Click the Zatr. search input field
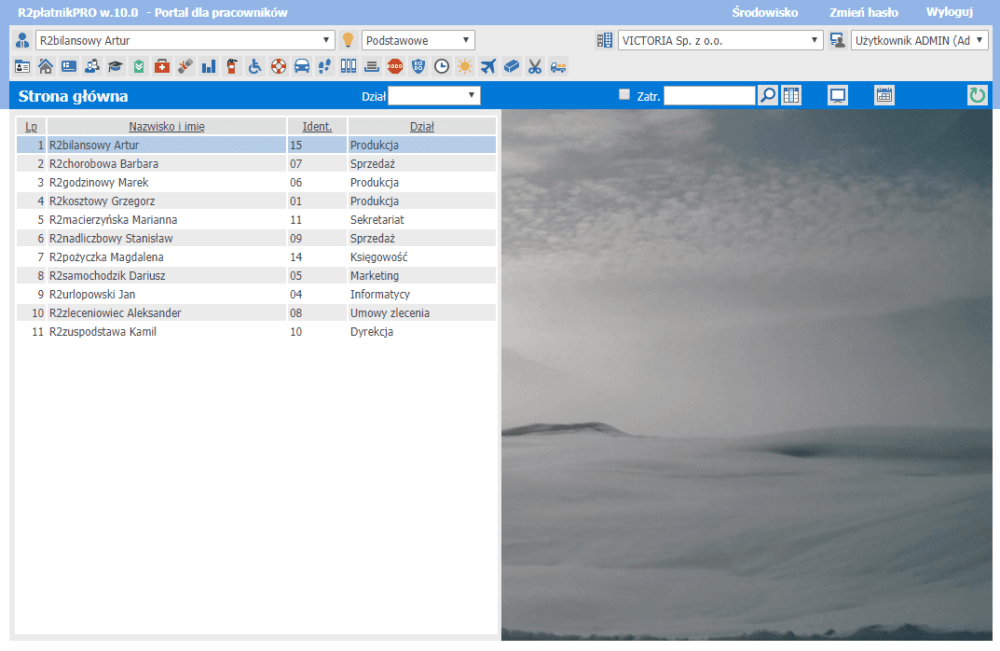The height and width of the screenshot is (651, 1000). 709,96
